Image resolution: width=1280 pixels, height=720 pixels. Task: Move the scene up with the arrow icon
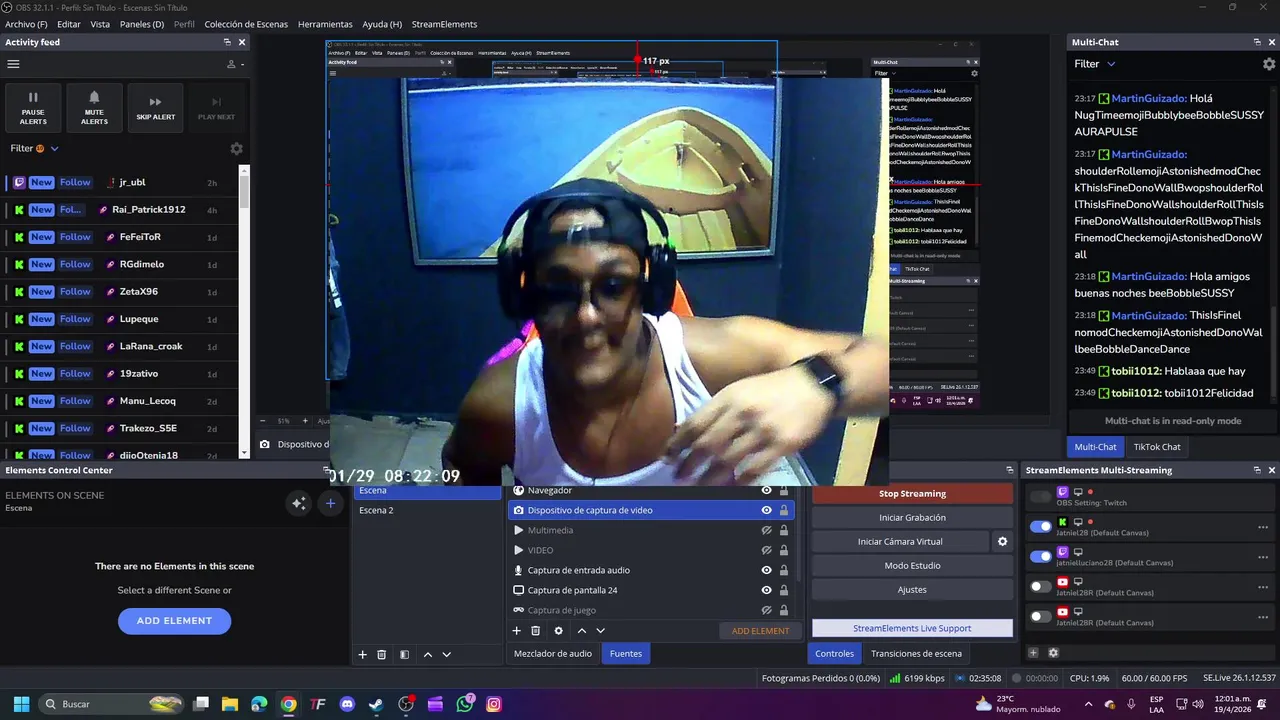click(x=428, y=655)
